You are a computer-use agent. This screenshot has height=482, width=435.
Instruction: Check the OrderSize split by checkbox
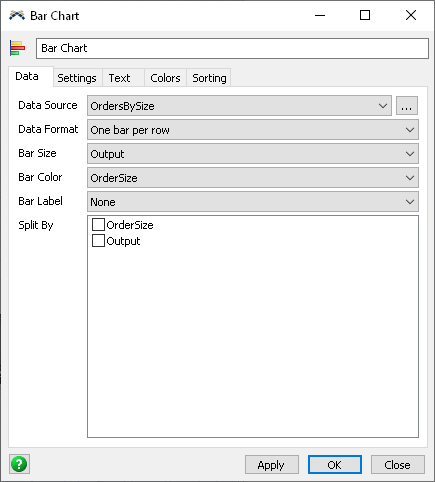(x=98, y=225)
